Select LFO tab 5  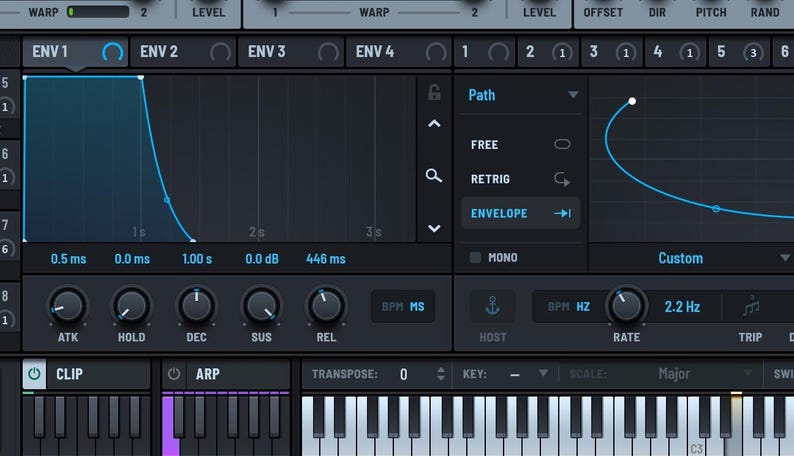point(740,52)
